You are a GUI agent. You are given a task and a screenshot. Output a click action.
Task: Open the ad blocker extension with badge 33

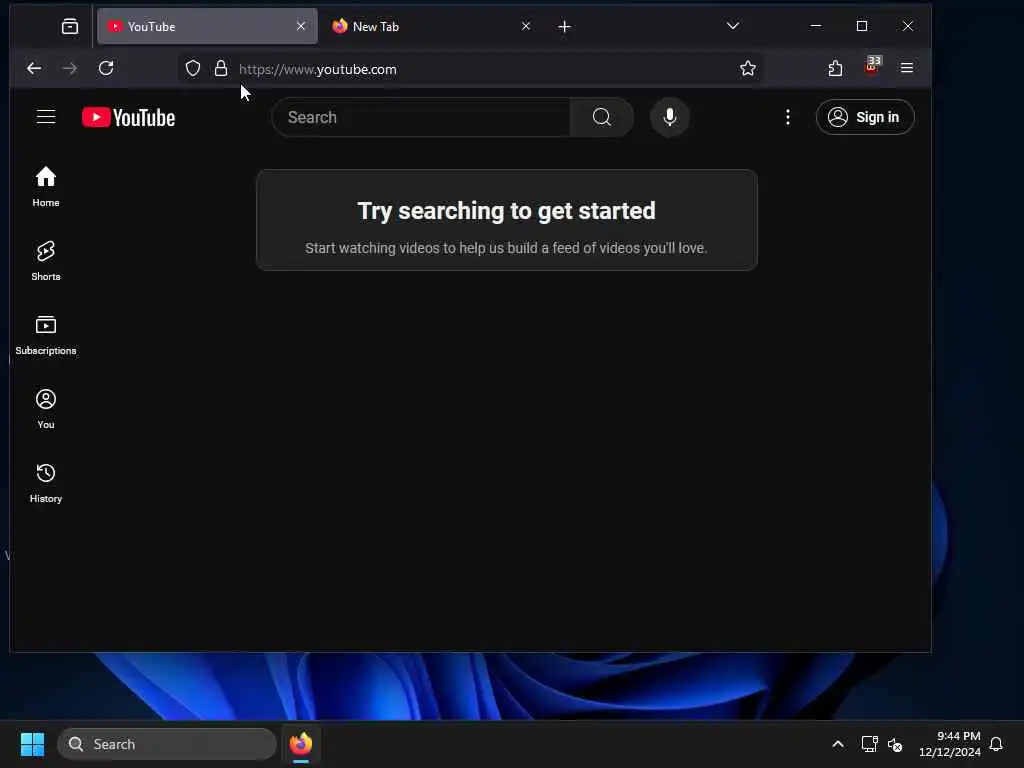872,67
